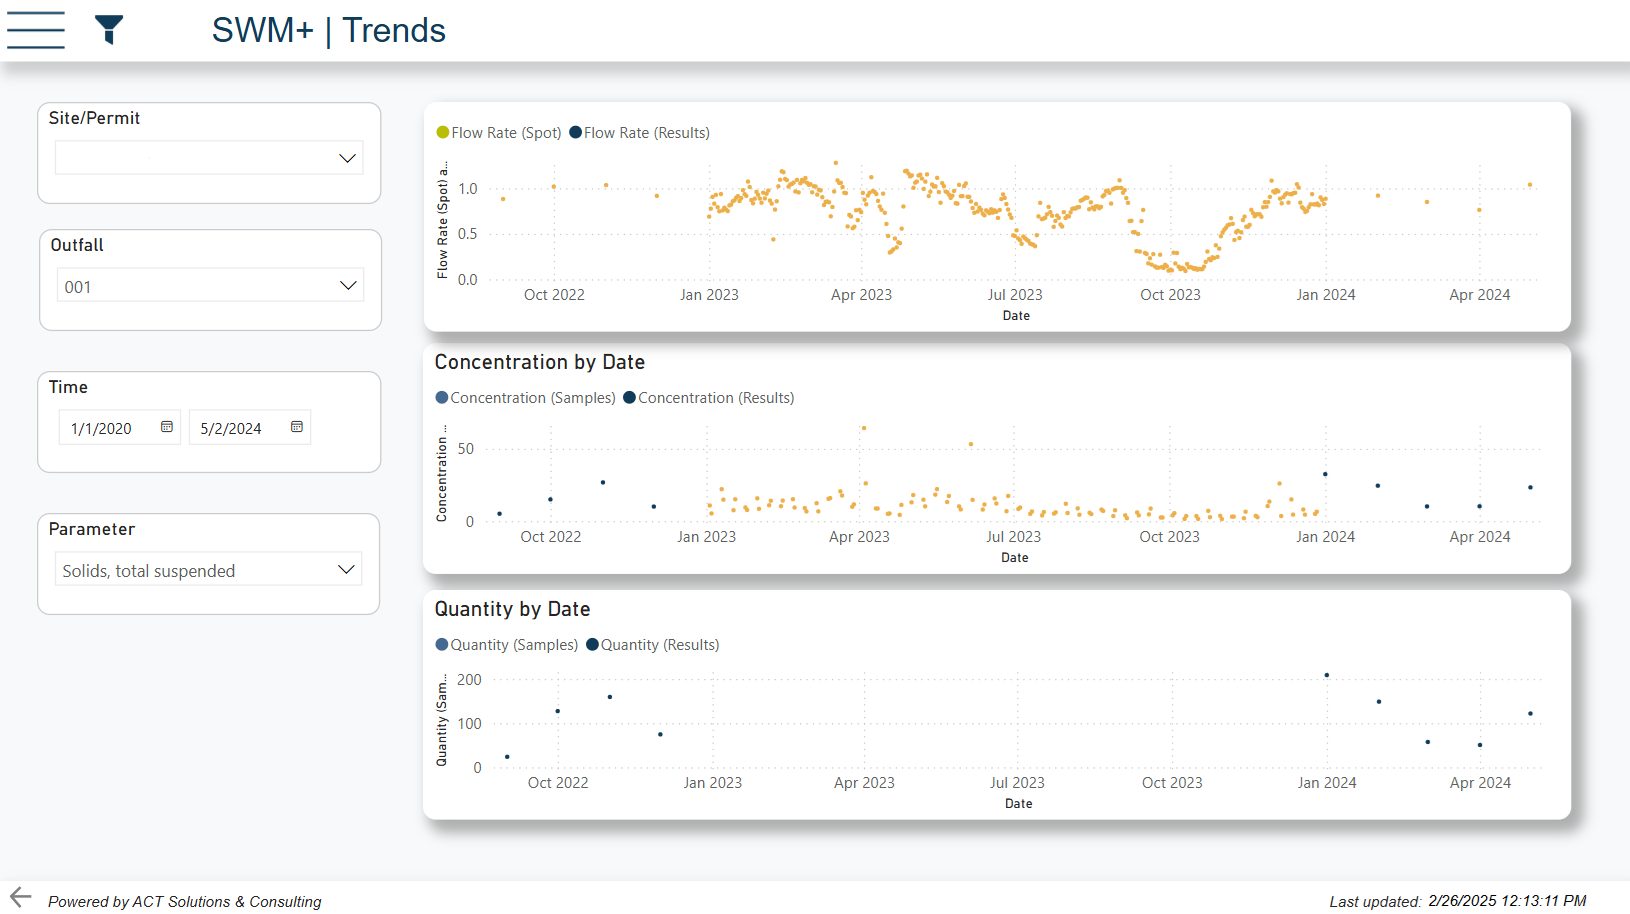
Task: Click the SWM+ | Trends page title
Action: (329, 30)
